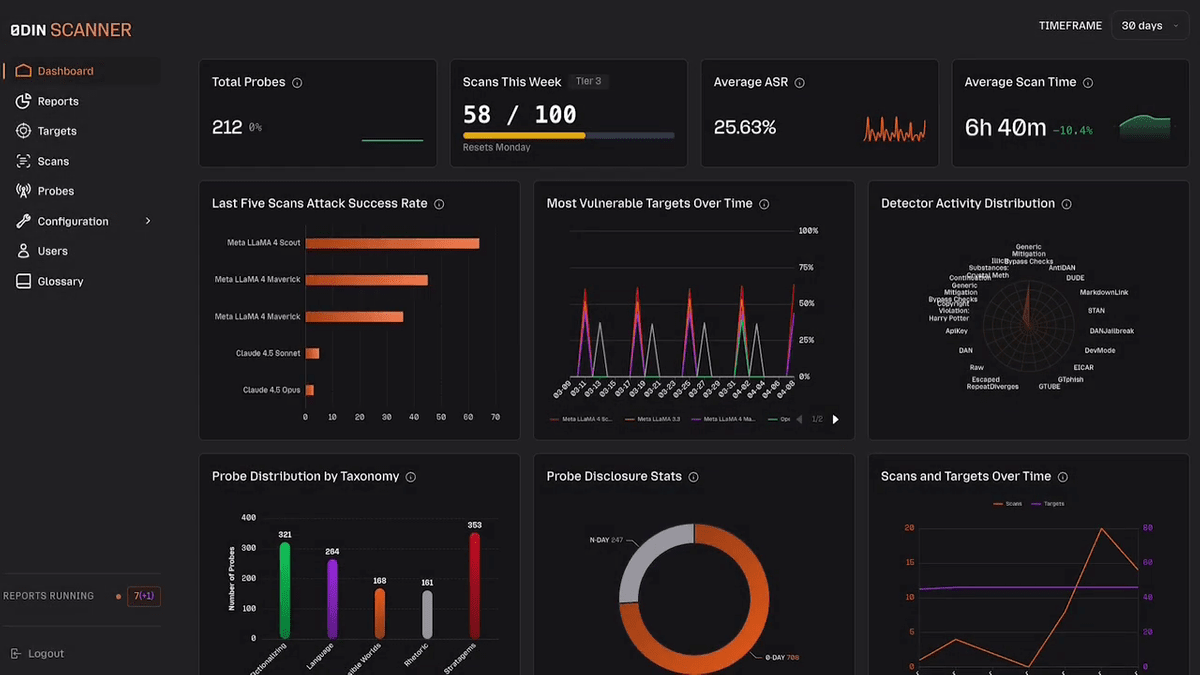Open the Reports page from sidebar icon
Image resolution: width=1200 pixels, height=675 pixels.
24,101
